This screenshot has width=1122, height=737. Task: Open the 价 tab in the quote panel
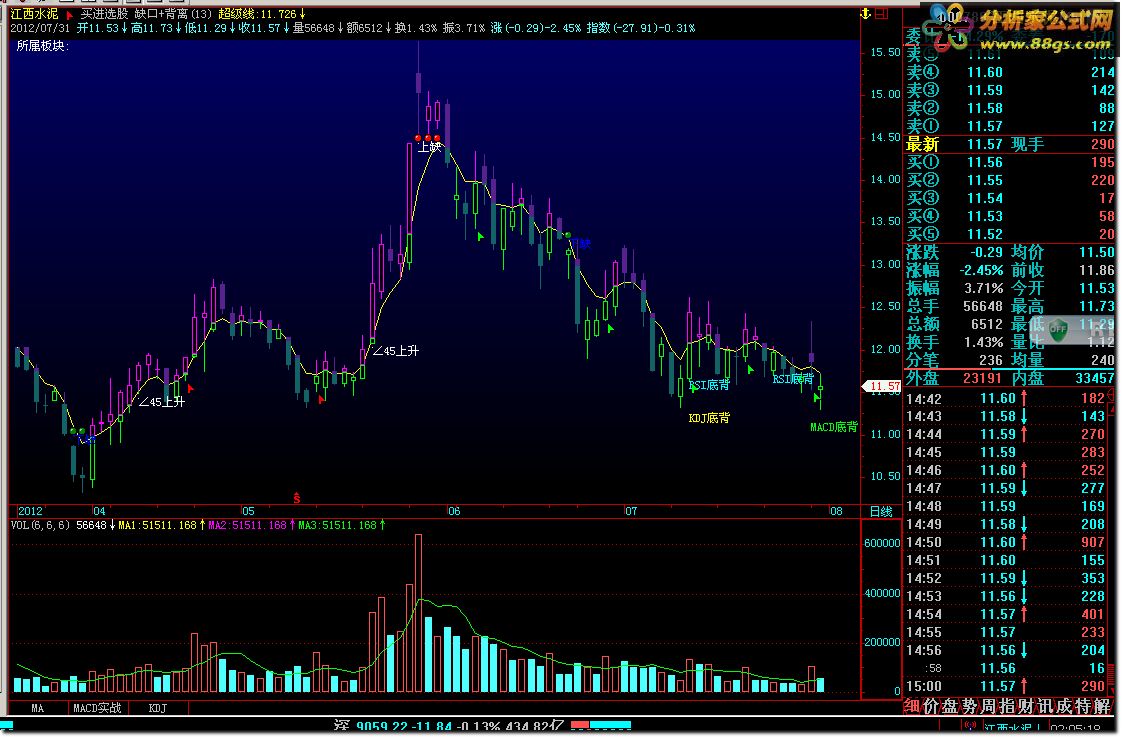tap(930, 706)
